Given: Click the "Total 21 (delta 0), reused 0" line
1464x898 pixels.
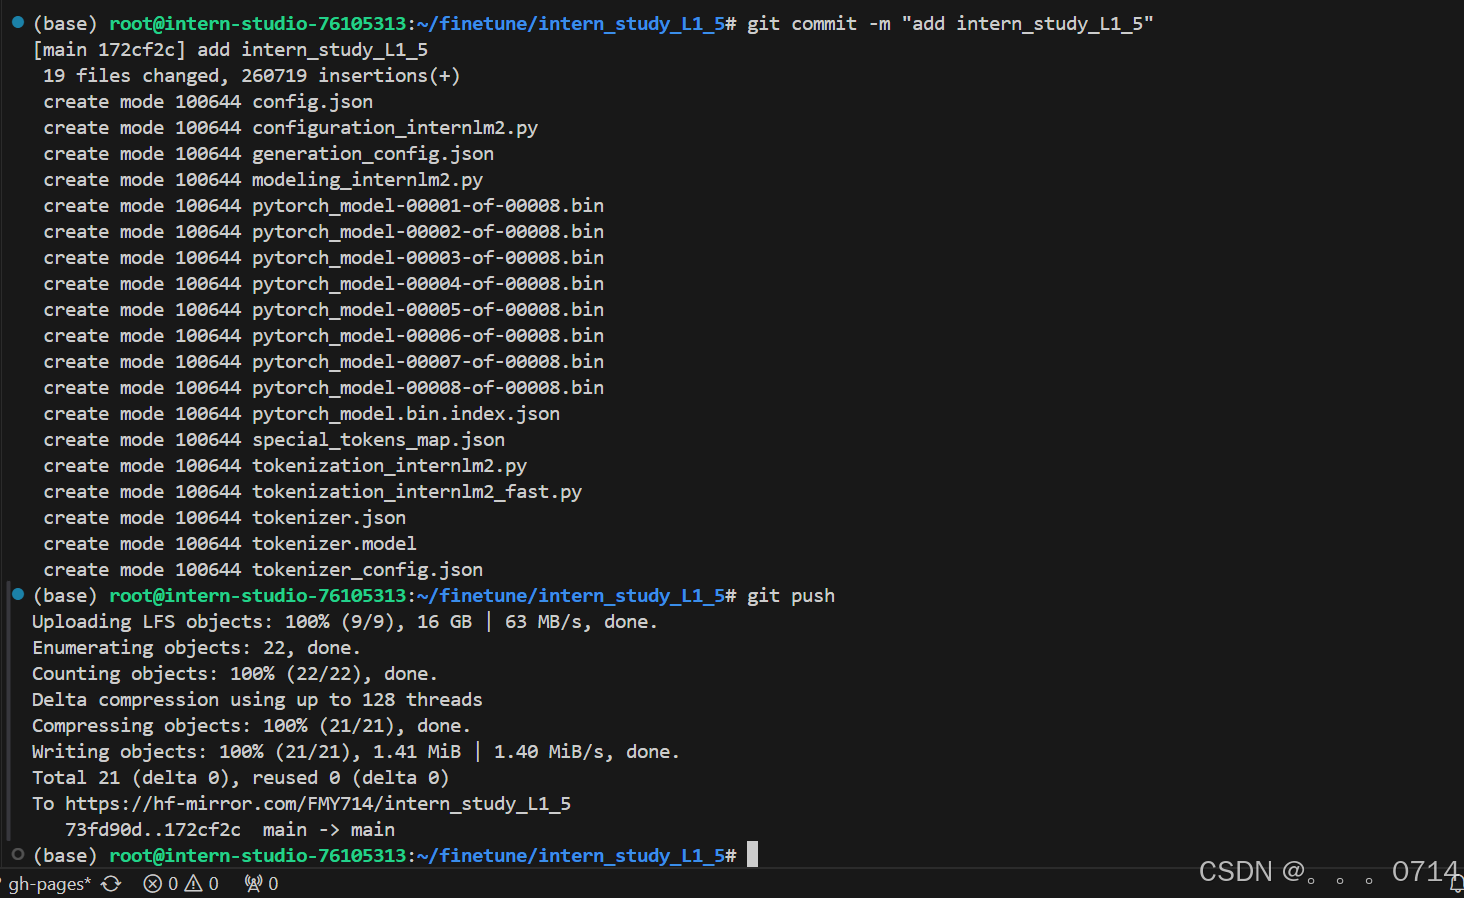Looking at the screenshot, I should click(241, 777).
